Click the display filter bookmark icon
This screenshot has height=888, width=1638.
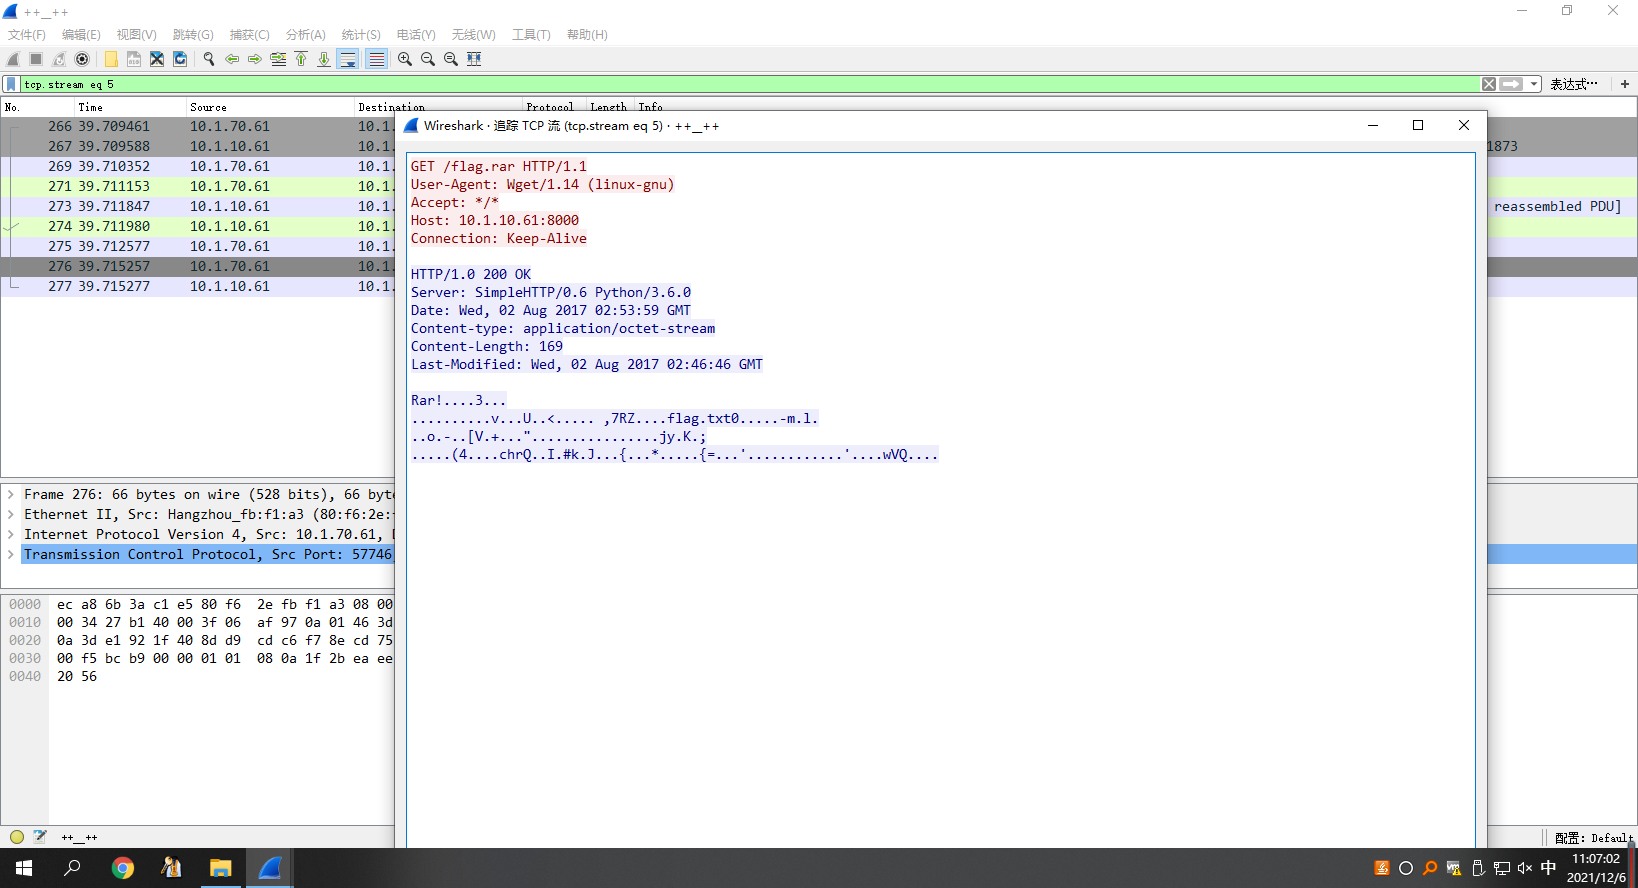coord(11,84)
